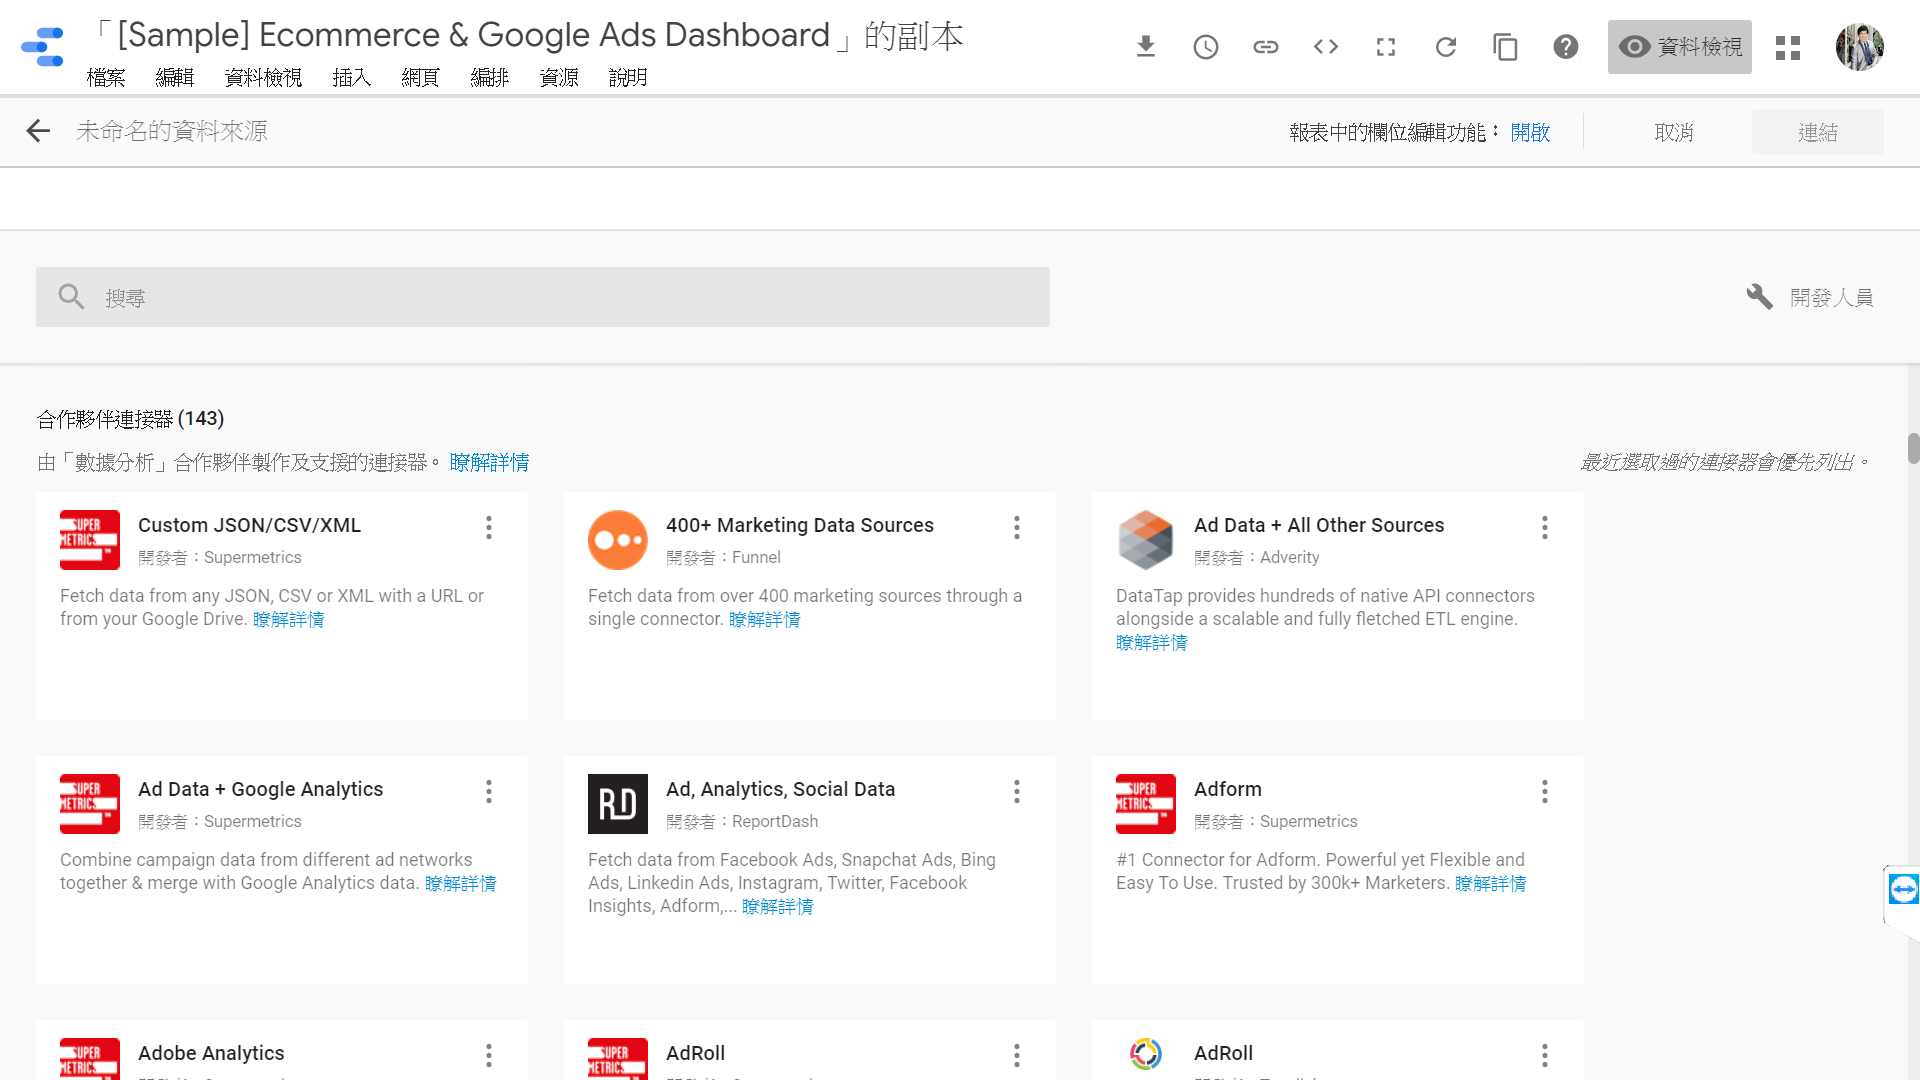1920x1080 pixels.
Task: Click into the 搜尋 connector search field
Action: [x=543, y=297]
